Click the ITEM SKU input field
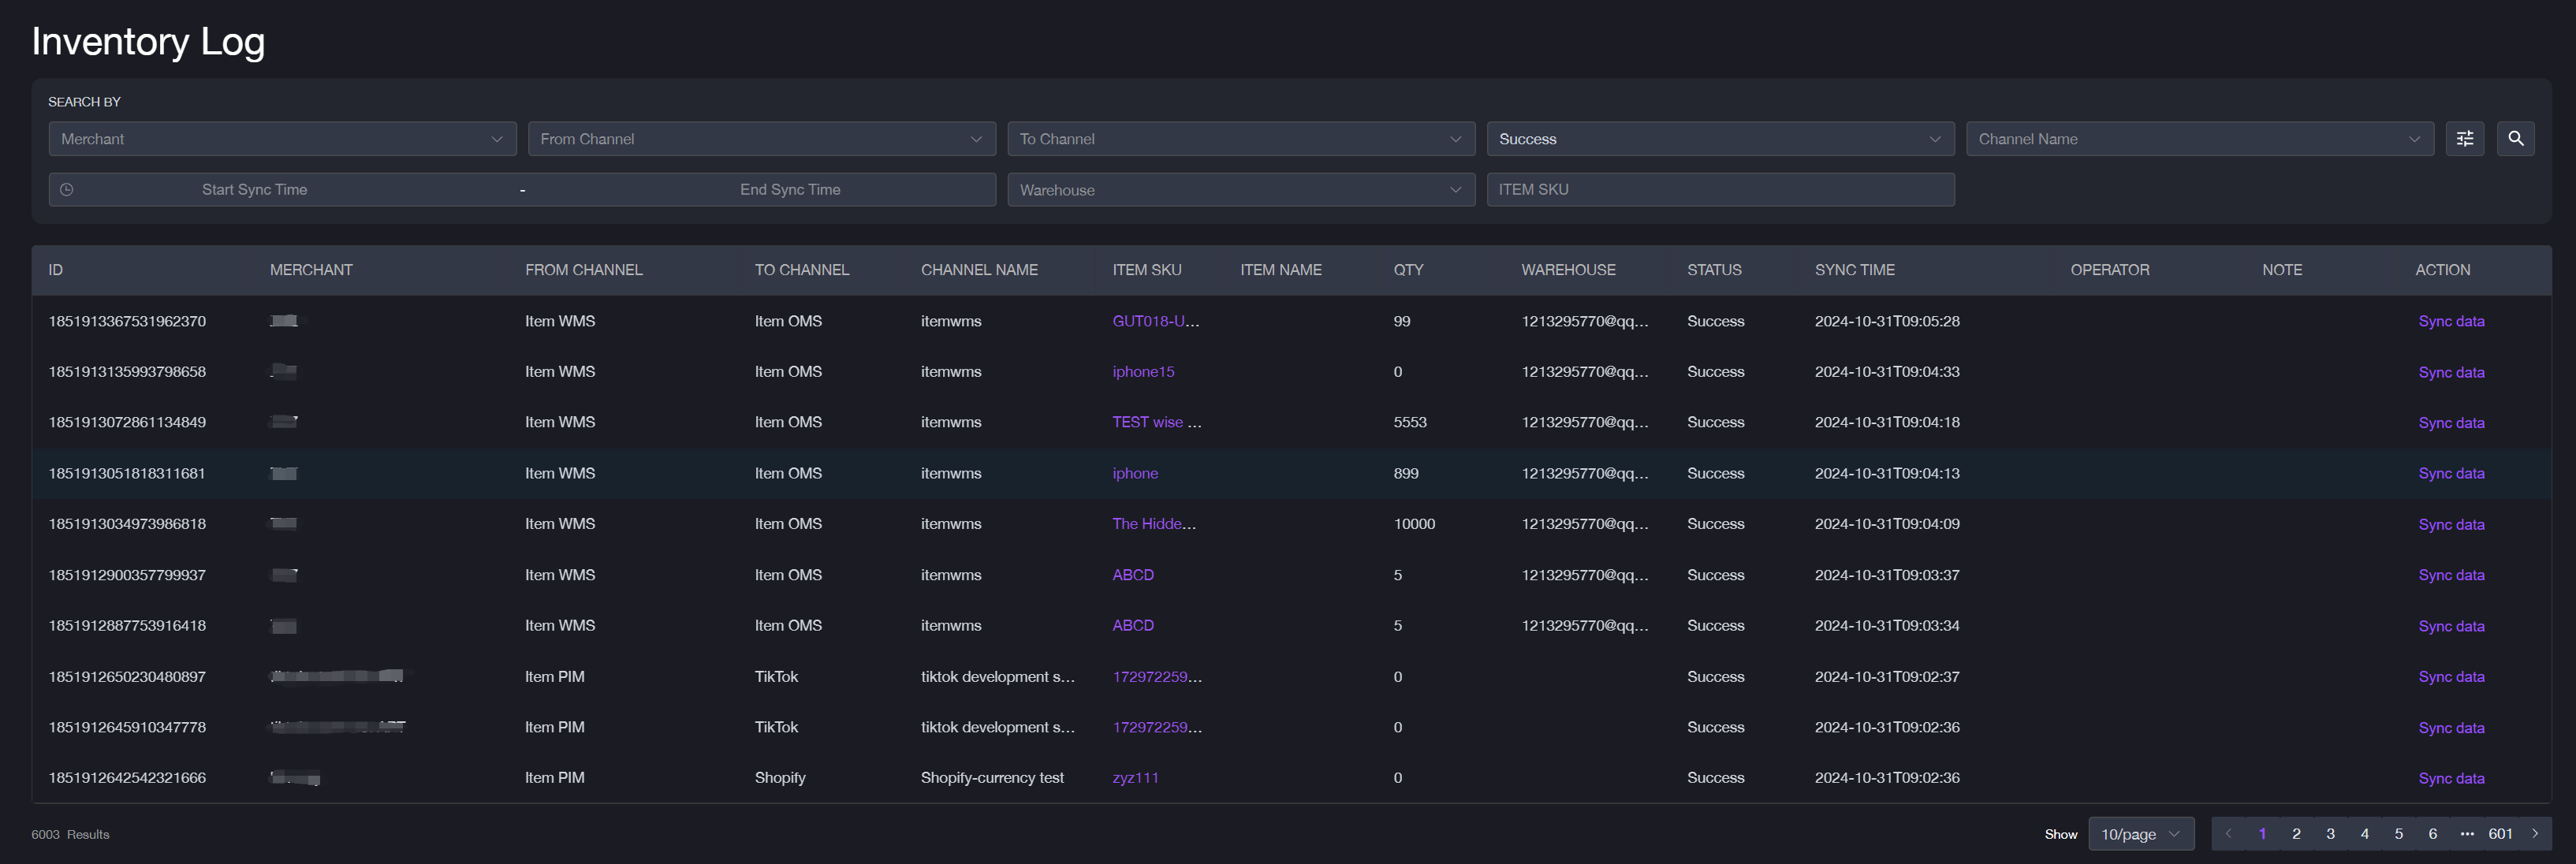The width and height of the screenshot is (2576, 864). (x=1720, y=189)
